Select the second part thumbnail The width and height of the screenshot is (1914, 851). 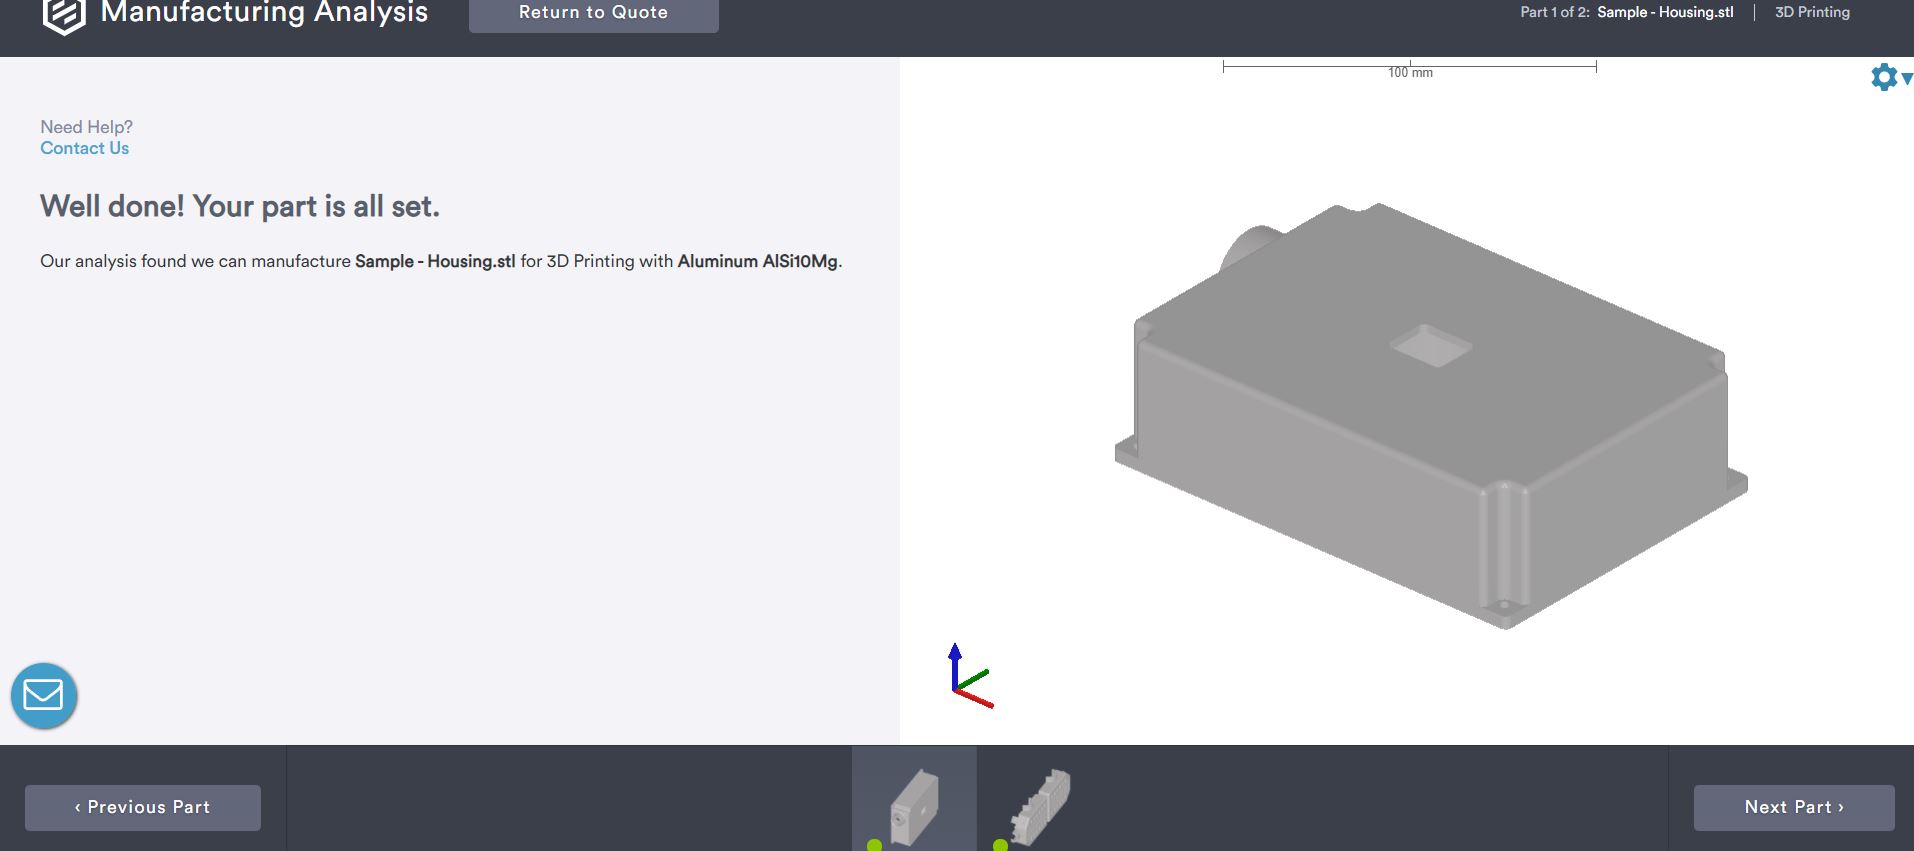1040,803
